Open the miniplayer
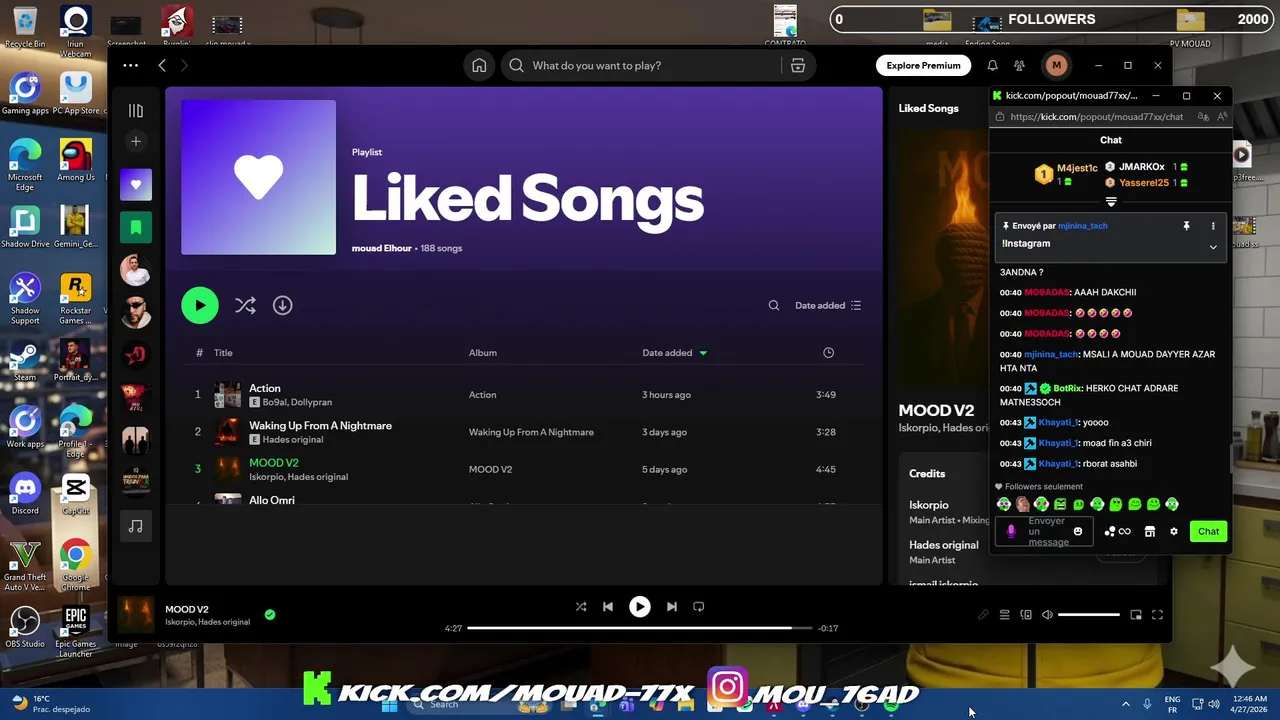 (x=1136, y=615)
